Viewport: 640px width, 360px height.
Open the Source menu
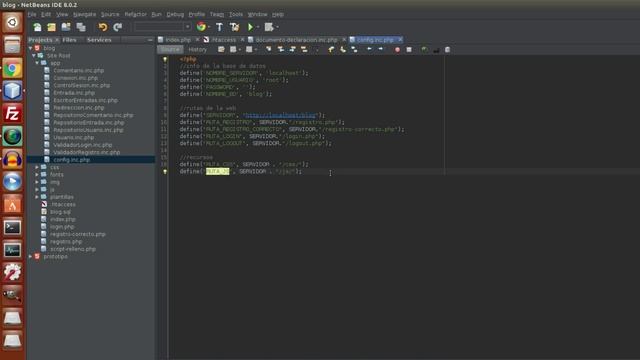click(110, 14)
